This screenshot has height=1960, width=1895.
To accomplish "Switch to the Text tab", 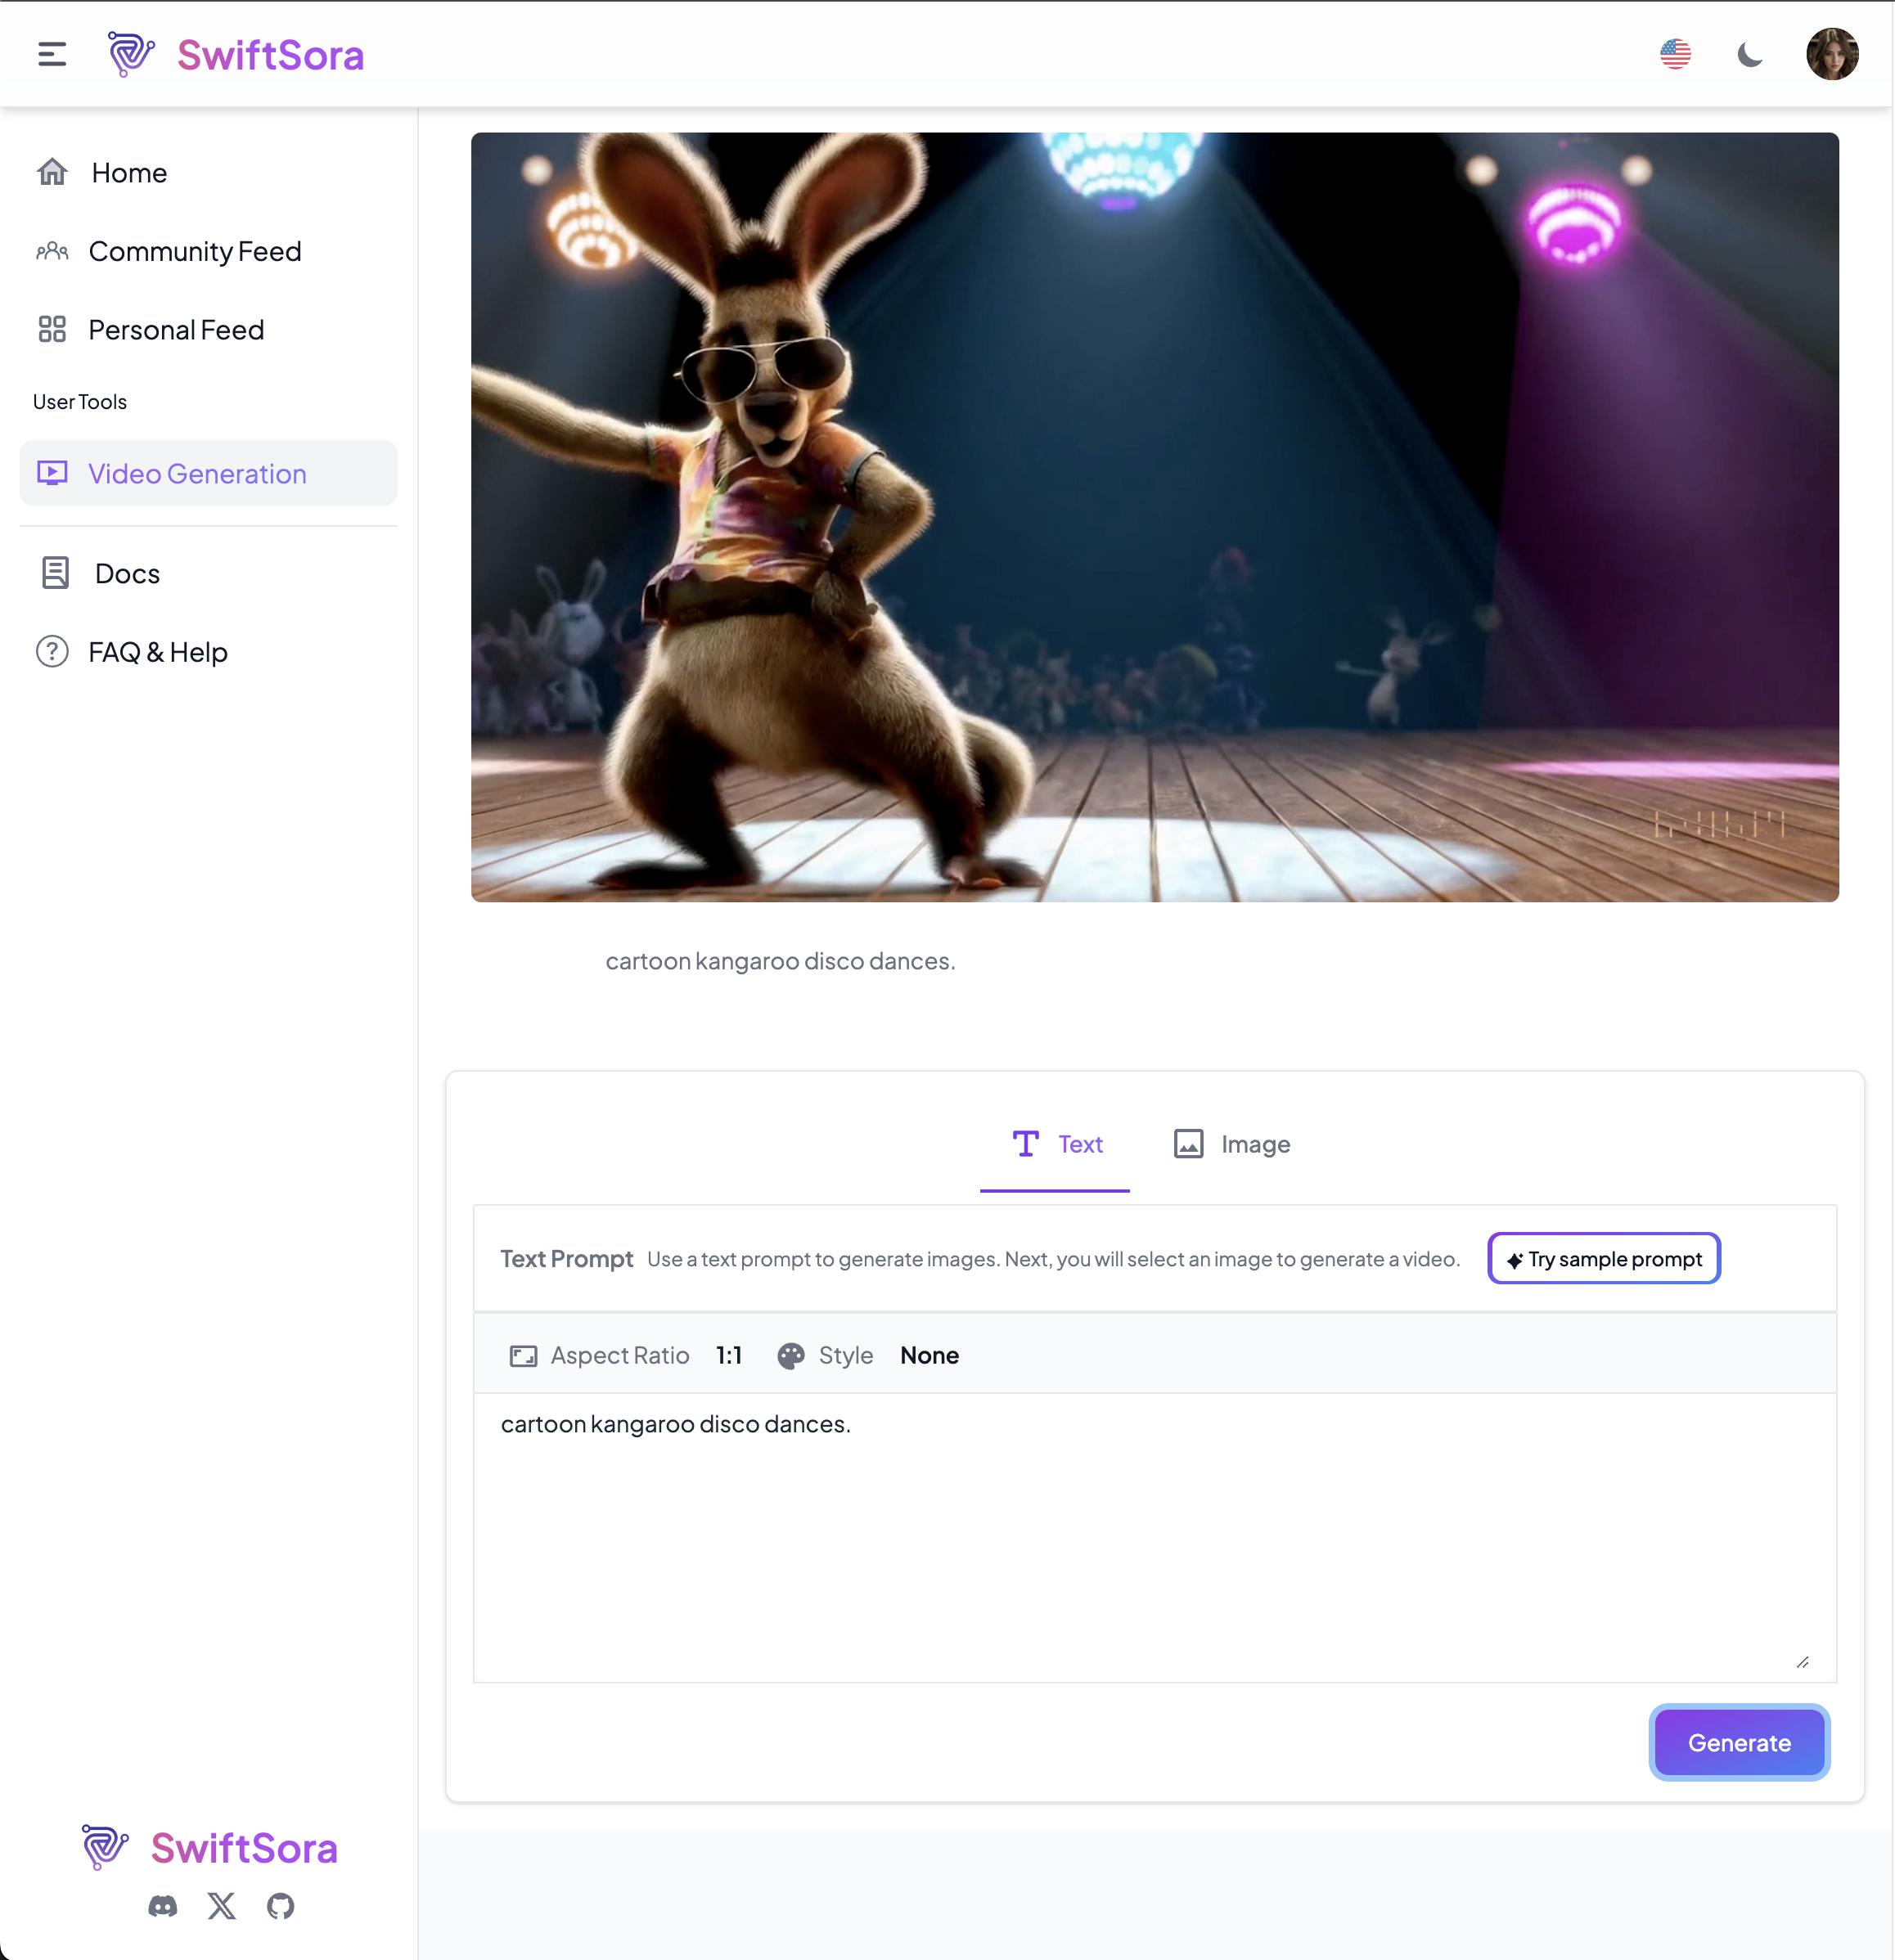I will click(x=1056, y=1144).
